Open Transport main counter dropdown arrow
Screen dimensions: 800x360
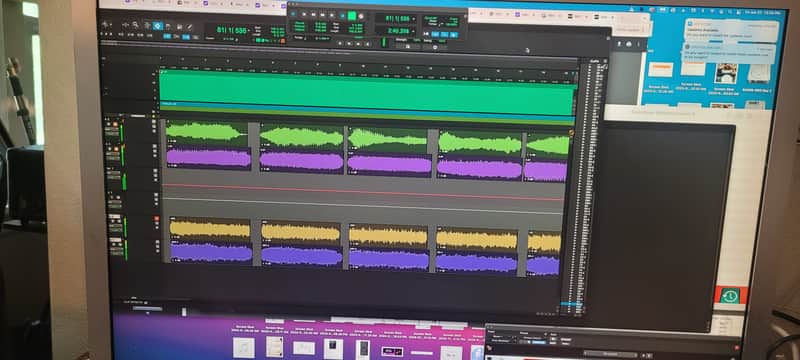(414, 18)
